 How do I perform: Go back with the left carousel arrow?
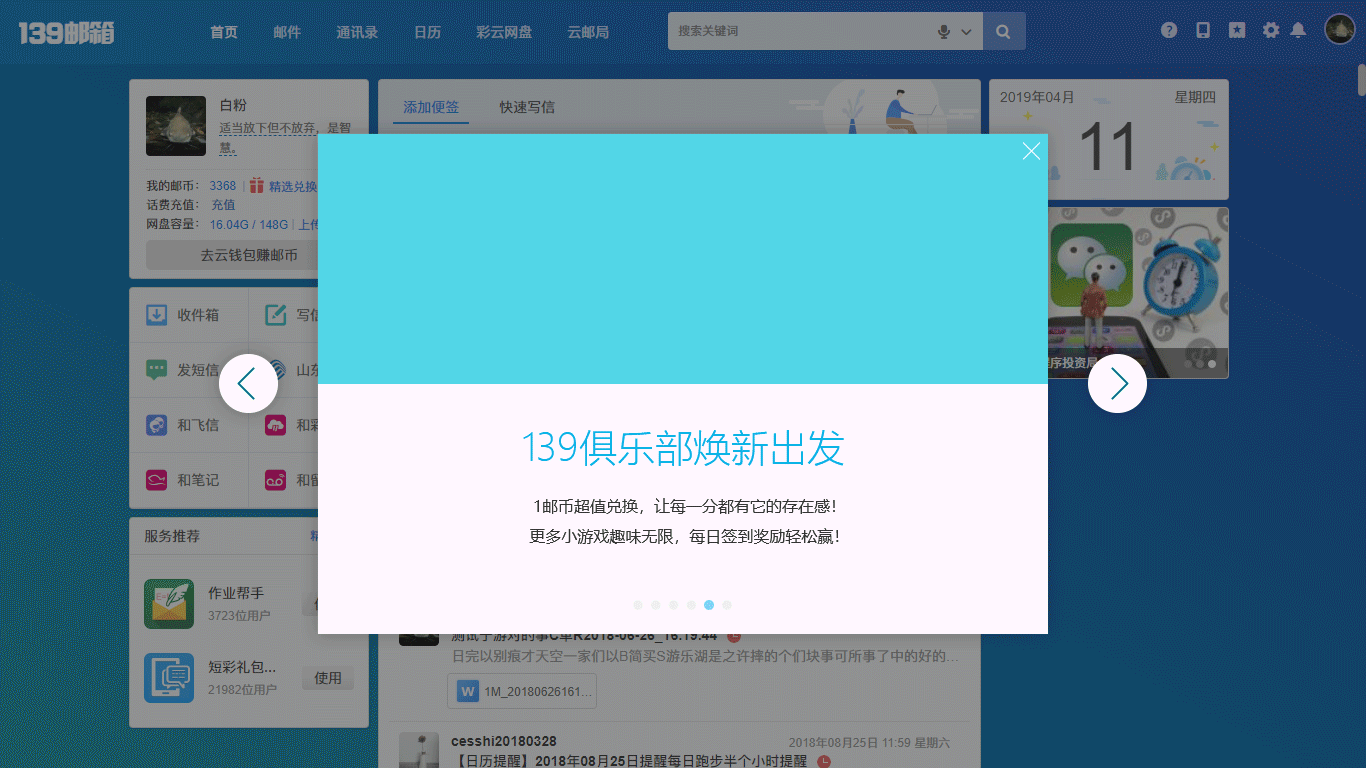point(248,383)
